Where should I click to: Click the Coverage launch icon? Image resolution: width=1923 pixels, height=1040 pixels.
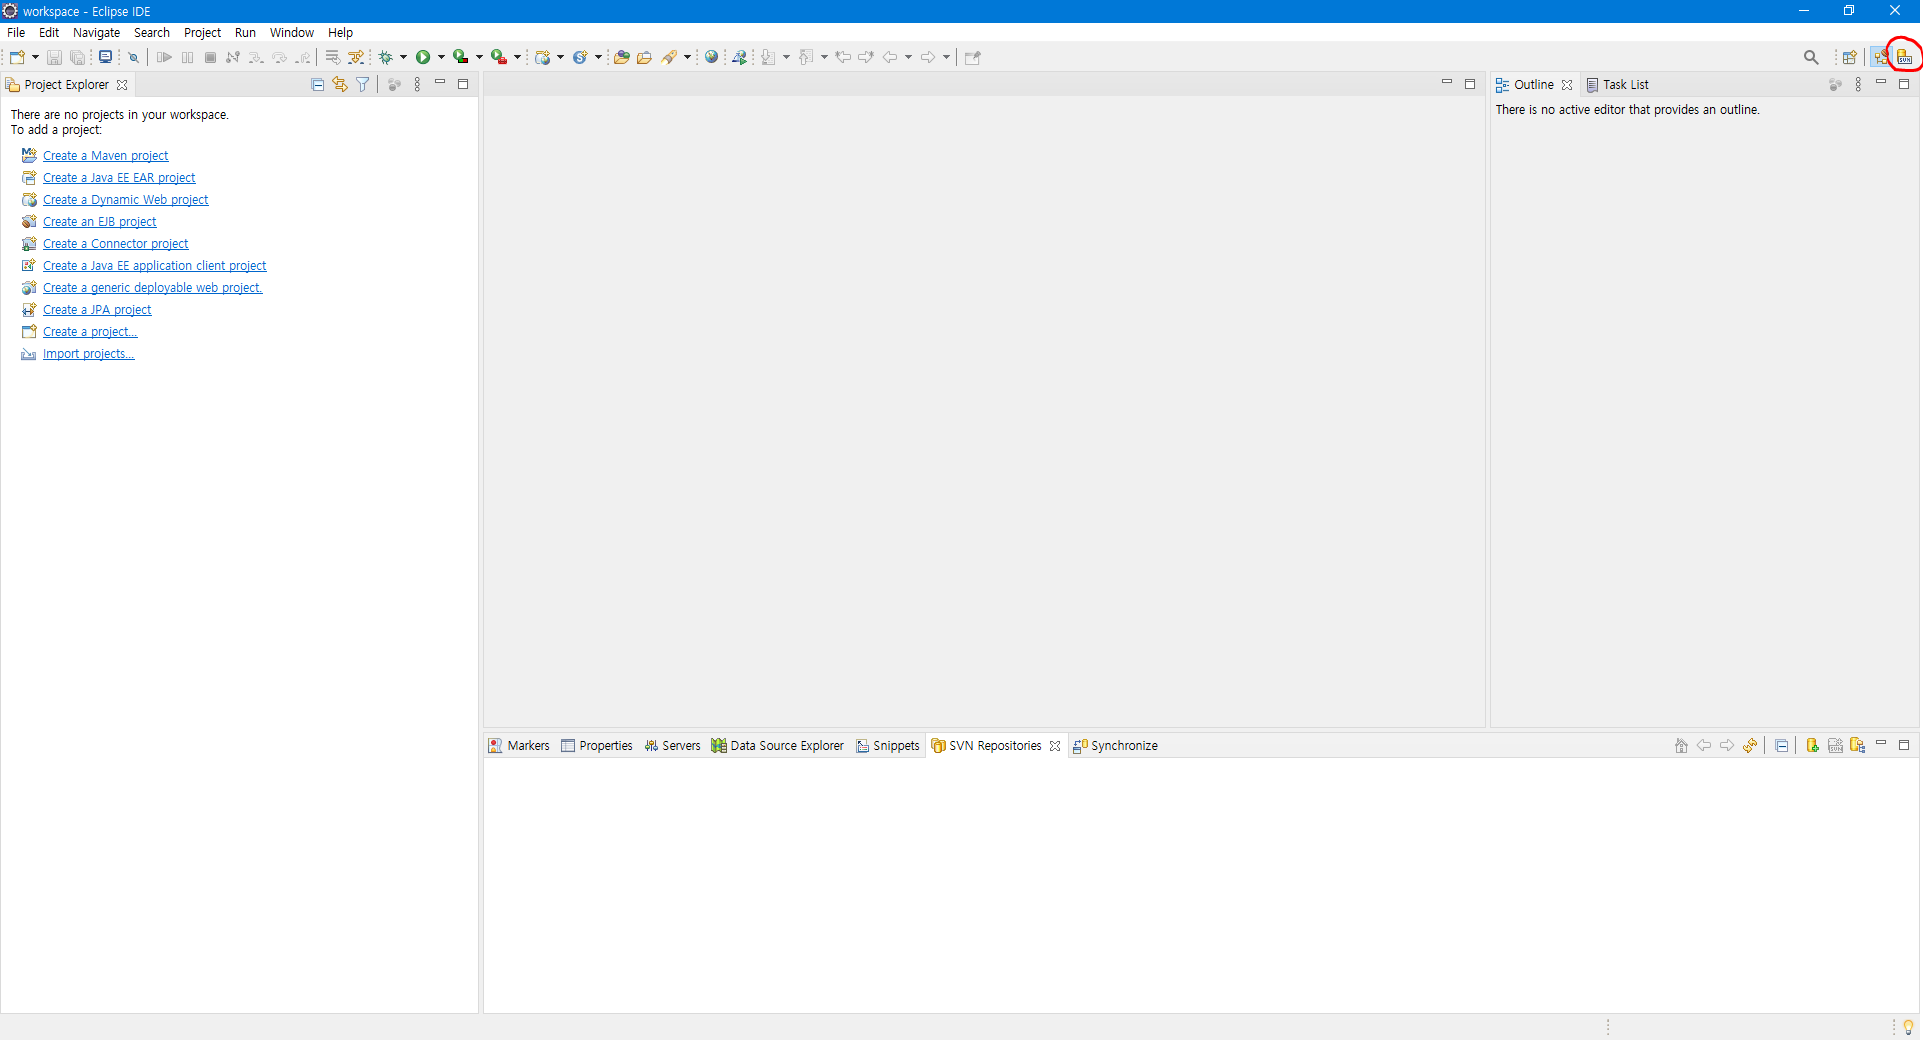(x=460, y=57)
